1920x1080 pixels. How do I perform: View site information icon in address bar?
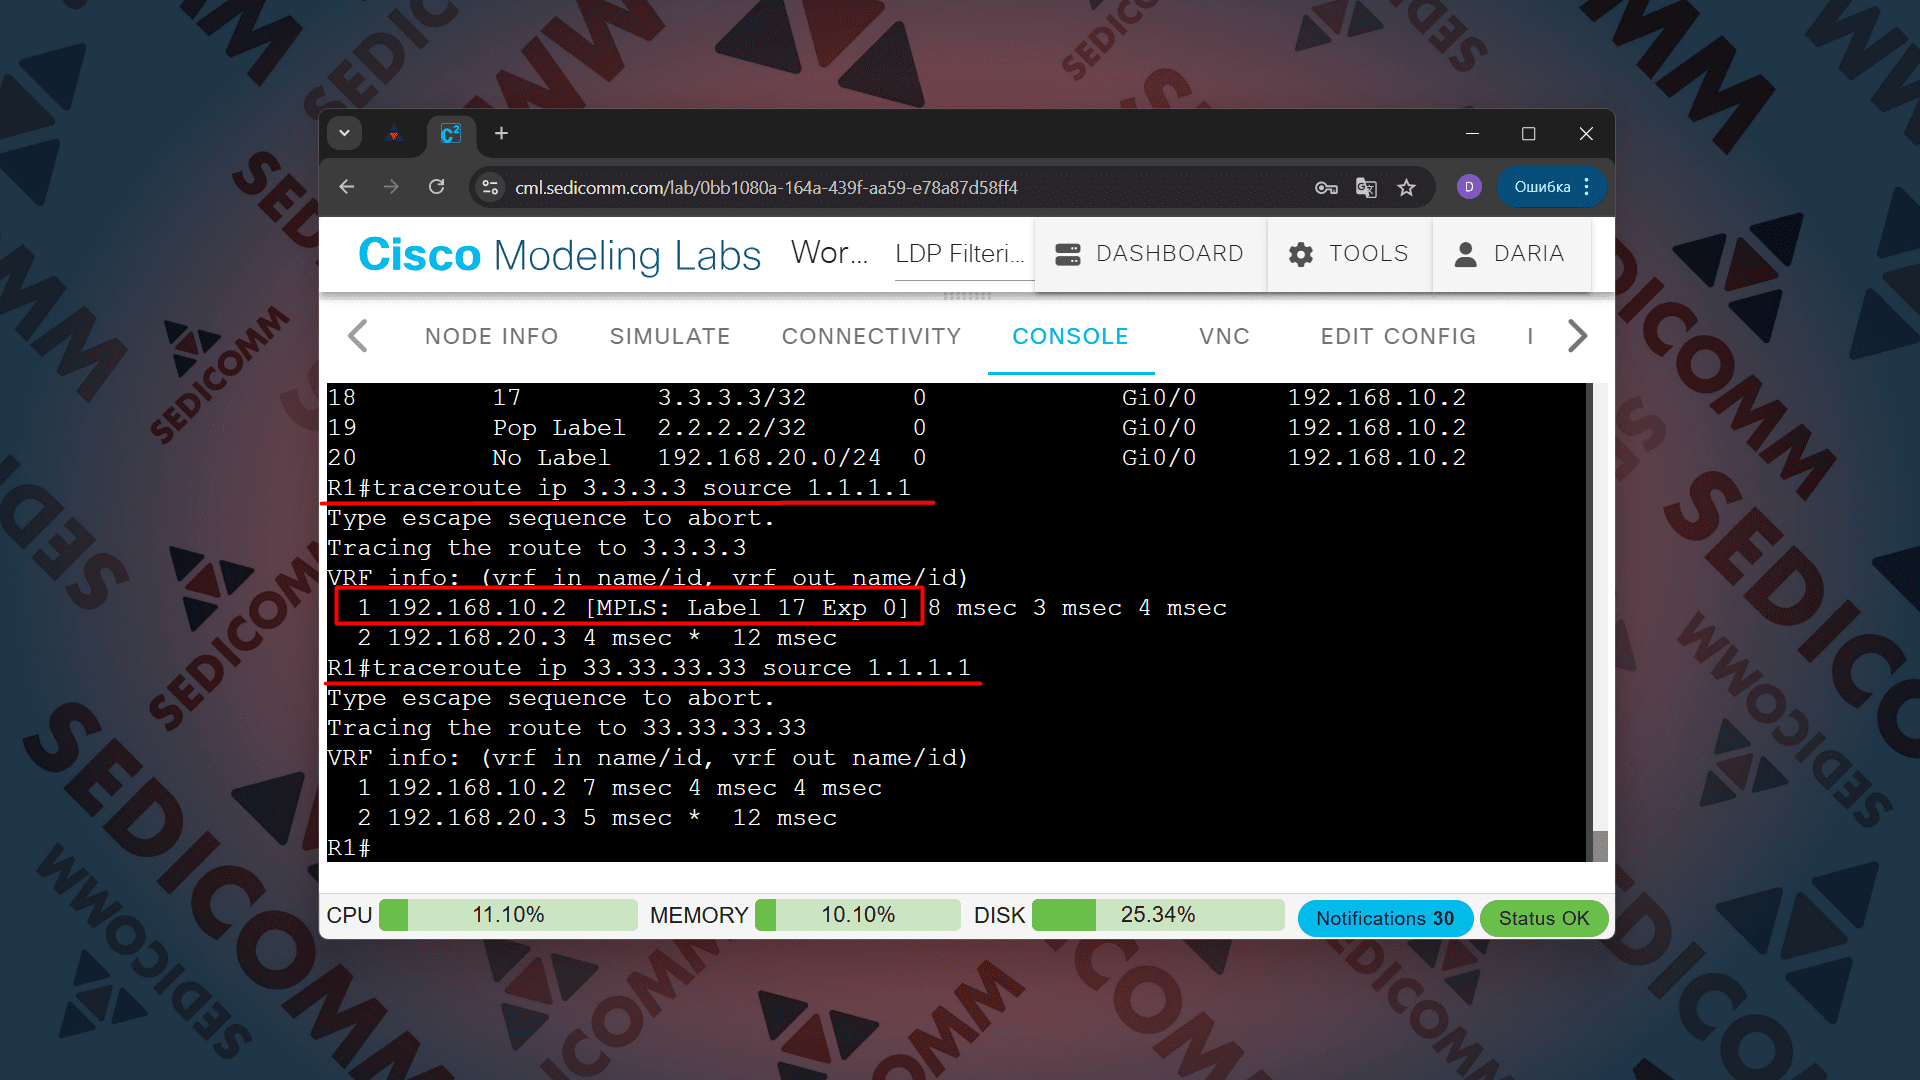[x=490, y=187]
